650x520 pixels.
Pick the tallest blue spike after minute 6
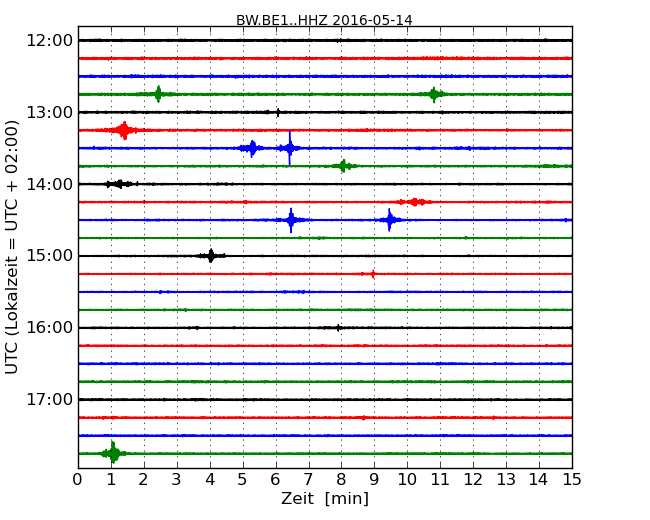click(x=290, y=148)
